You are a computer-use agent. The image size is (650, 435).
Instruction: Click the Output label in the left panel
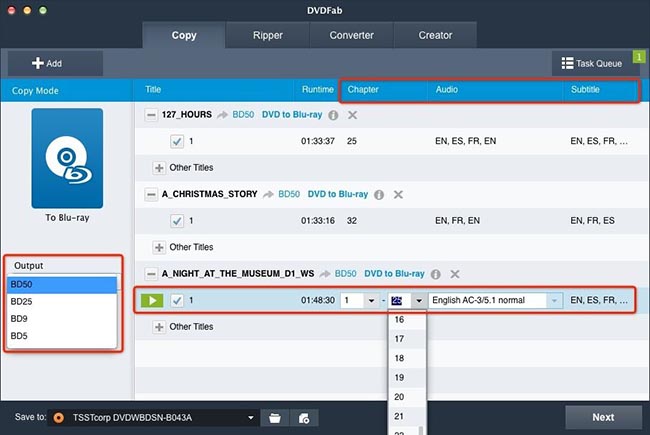29,266
